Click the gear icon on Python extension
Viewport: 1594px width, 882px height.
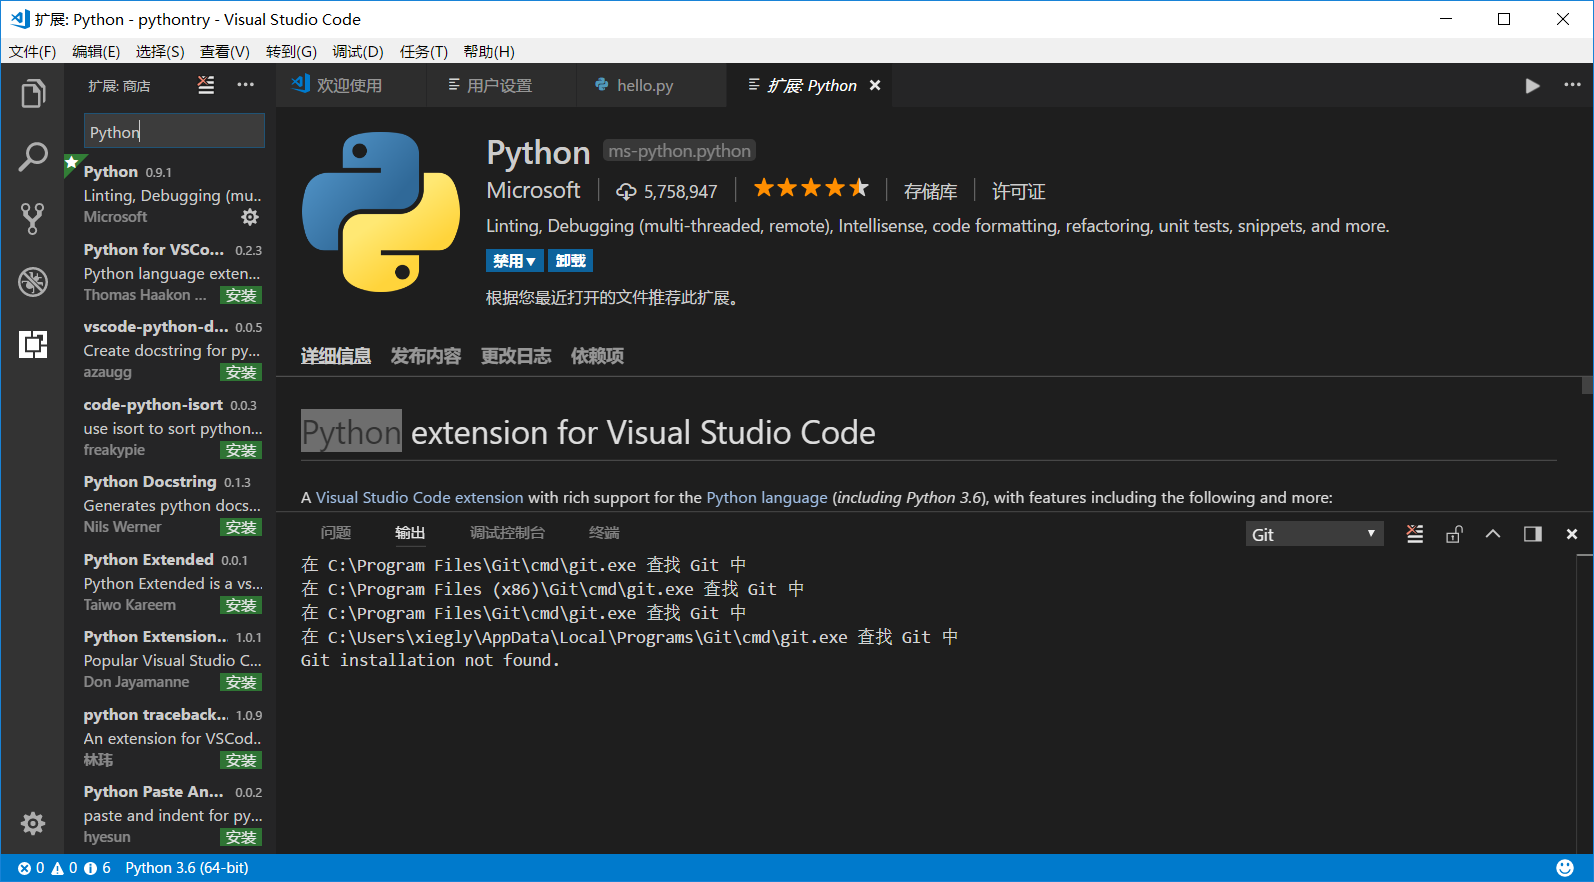(x=250, y=217)
